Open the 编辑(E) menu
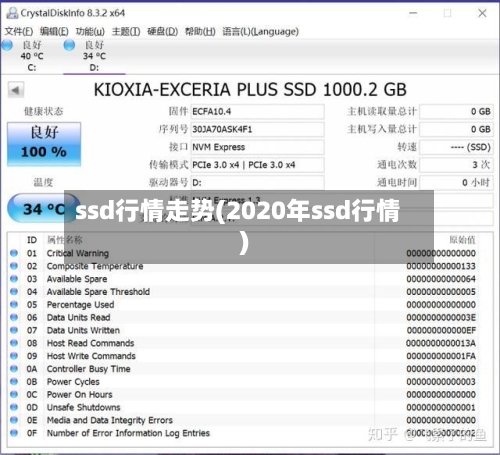Screen dimensions: 500x455 54,32
